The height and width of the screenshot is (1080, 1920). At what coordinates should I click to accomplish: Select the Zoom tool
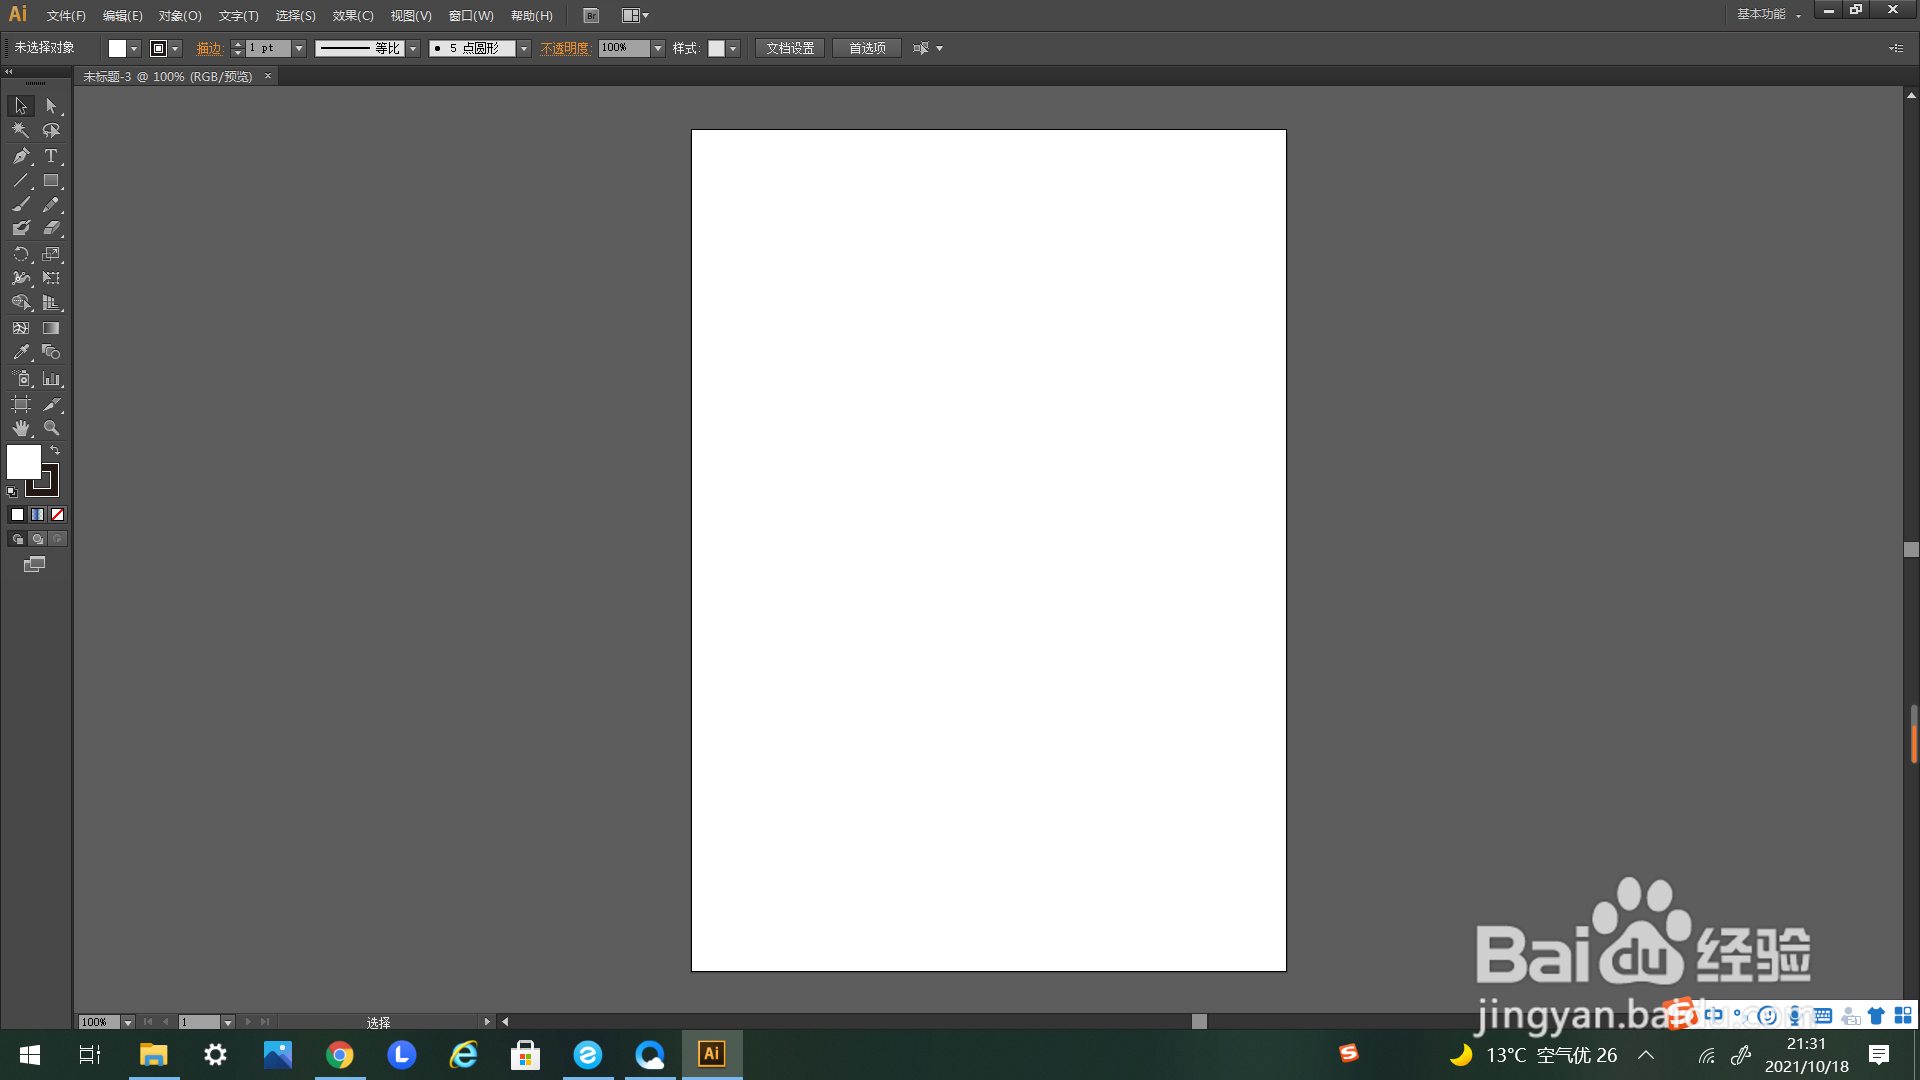(x=51, y=428)
